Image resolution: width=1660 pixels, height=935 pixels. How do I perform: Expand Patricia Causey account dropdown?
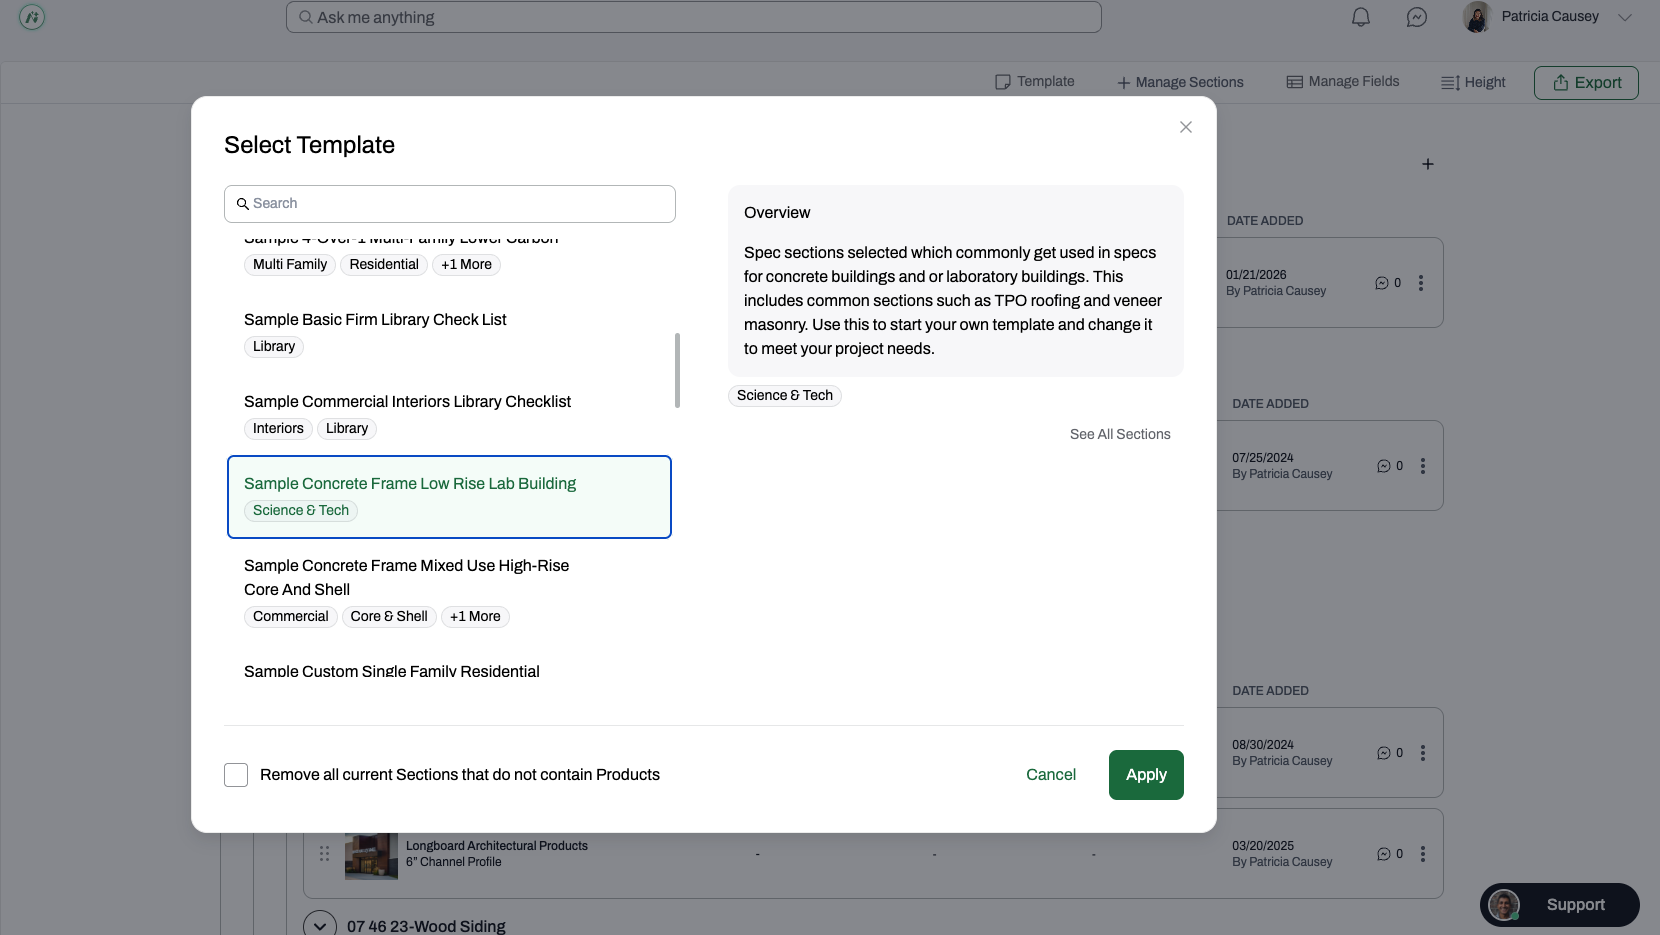[1625, 17]
